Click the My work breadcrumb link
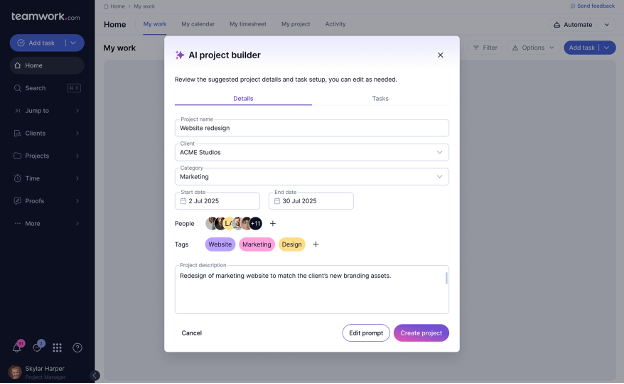The width and height of the screenshot is (624, 384). [x=144, y=6]
